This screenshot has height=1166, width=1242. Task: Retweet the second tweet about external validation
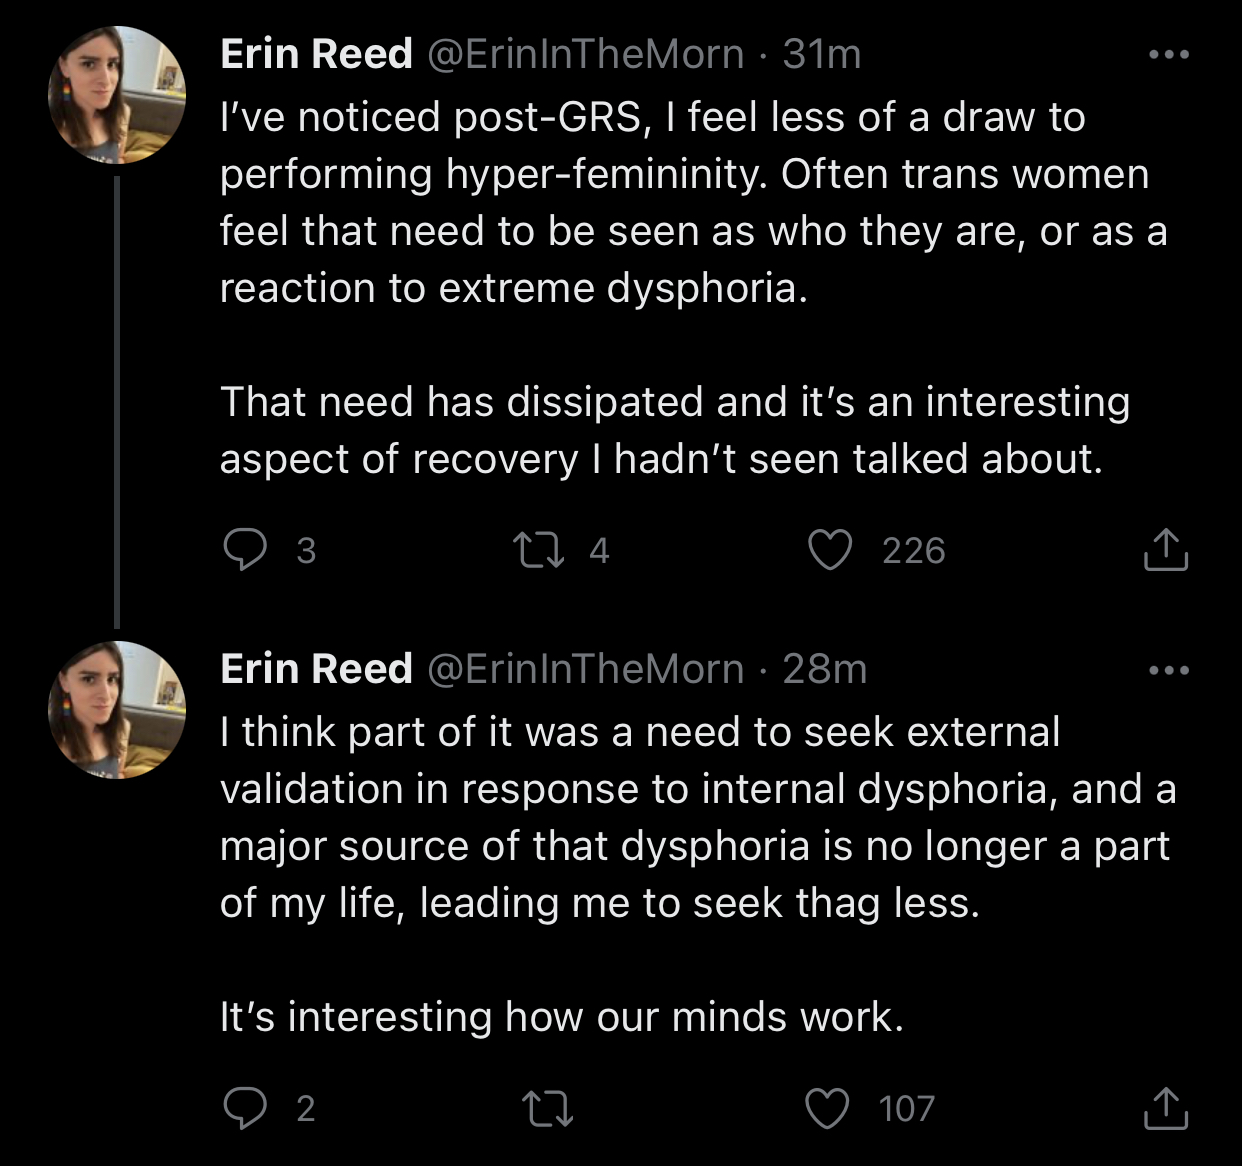coord(548,1108)
